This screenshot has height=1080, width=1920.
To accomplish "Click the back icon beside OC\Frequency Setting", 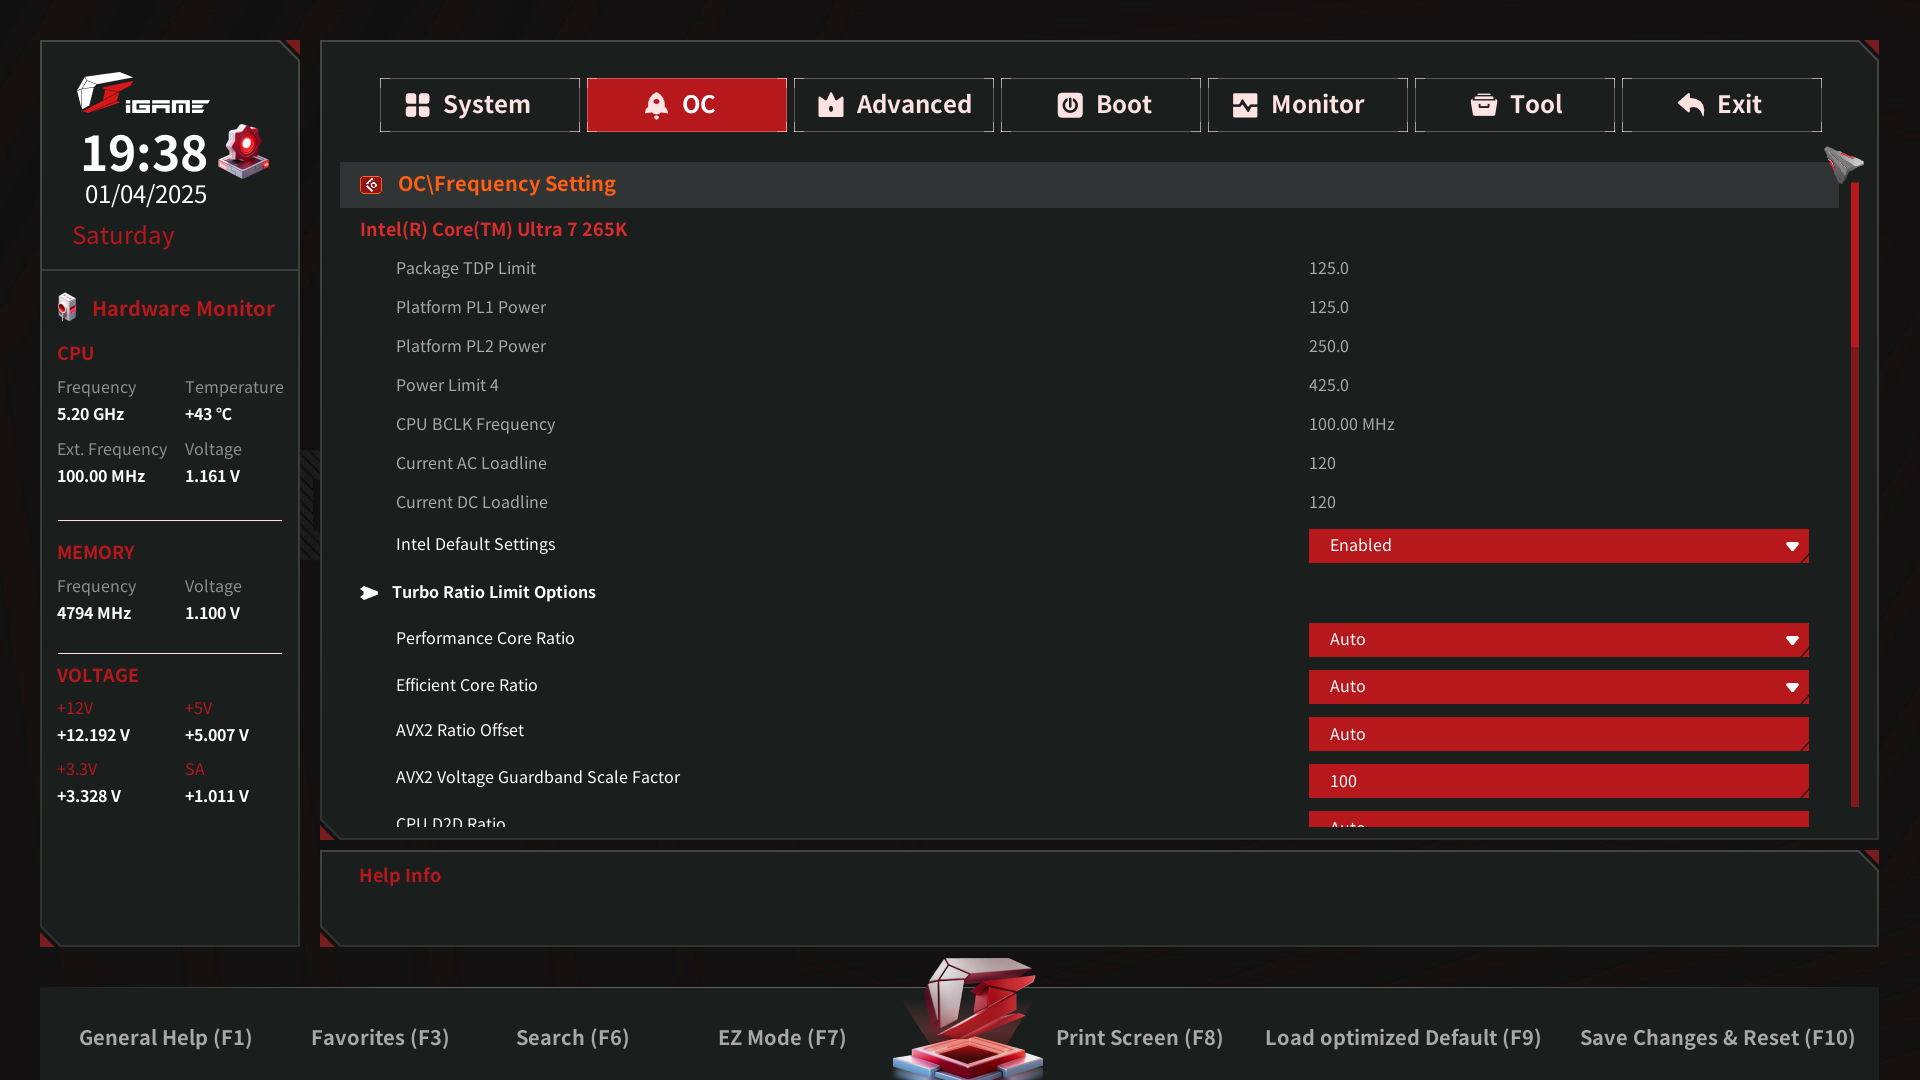I will (371, 185).
